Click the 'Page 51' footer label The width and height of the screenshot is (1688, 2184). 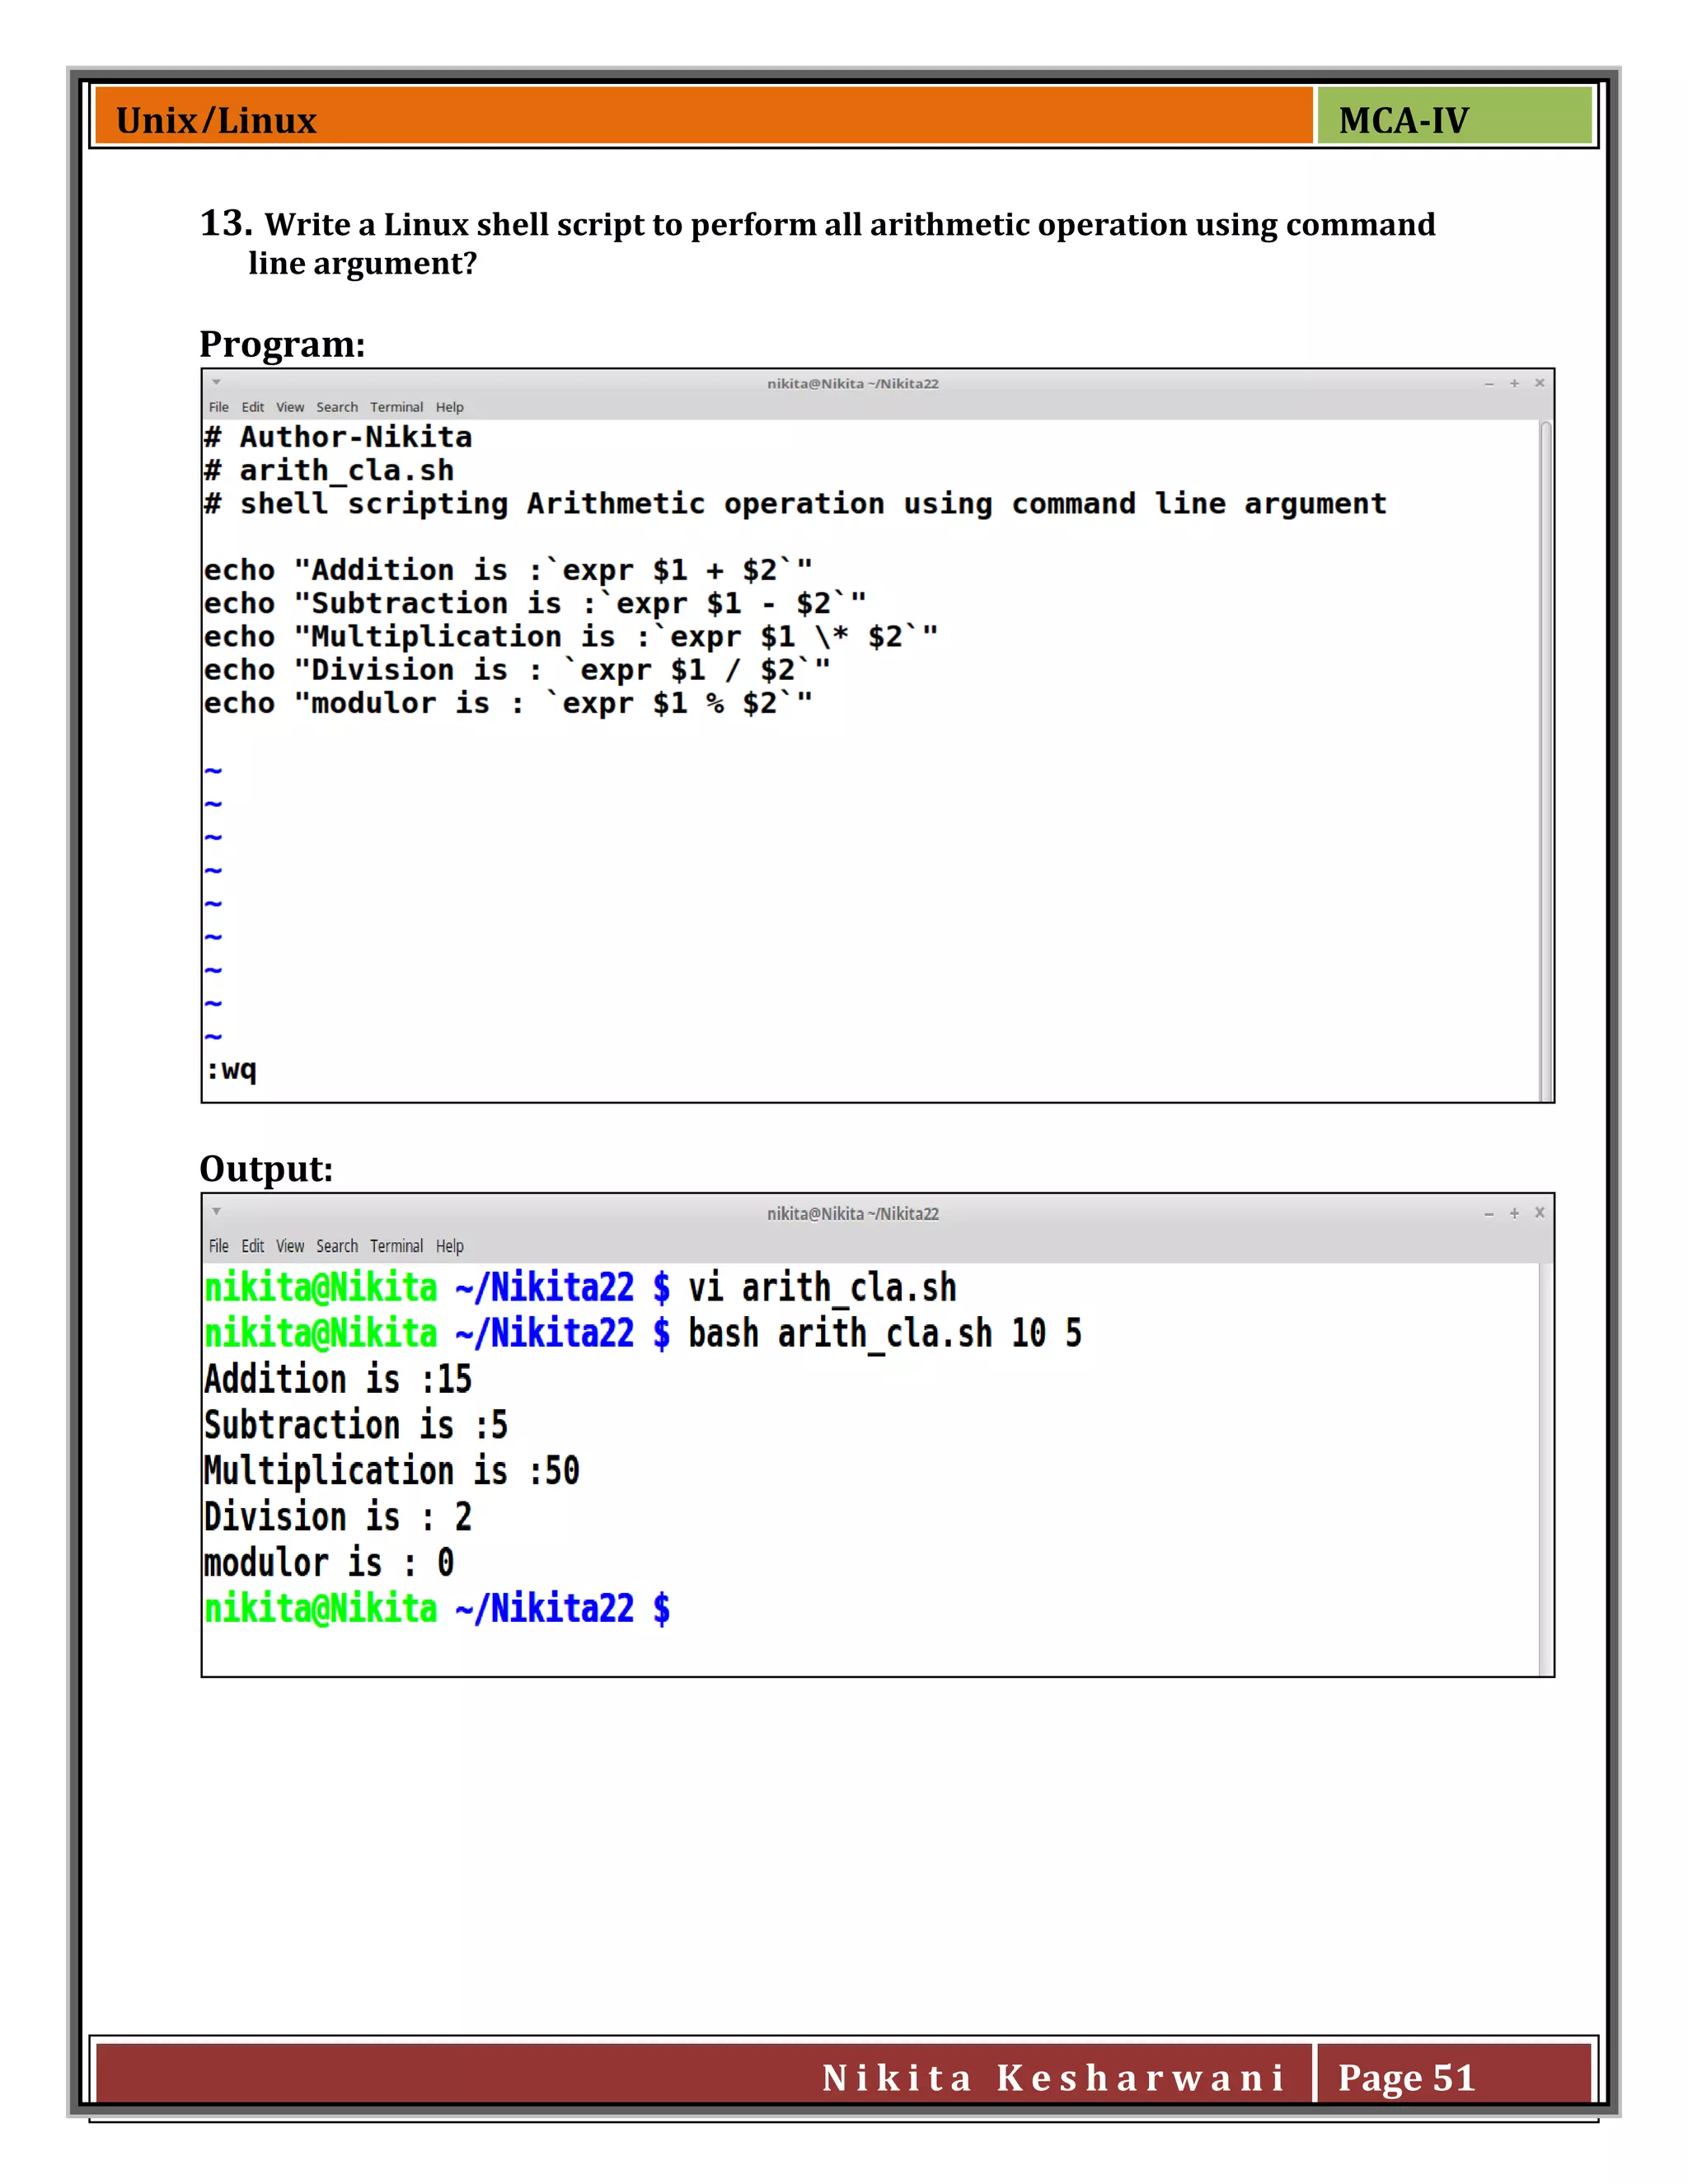(1406, 2078)
